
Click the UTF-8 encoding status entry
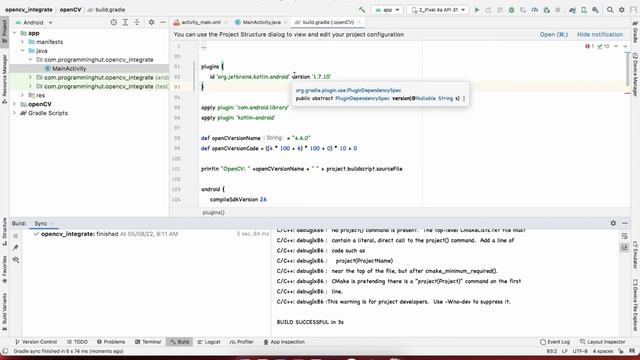tap(580, 351)
